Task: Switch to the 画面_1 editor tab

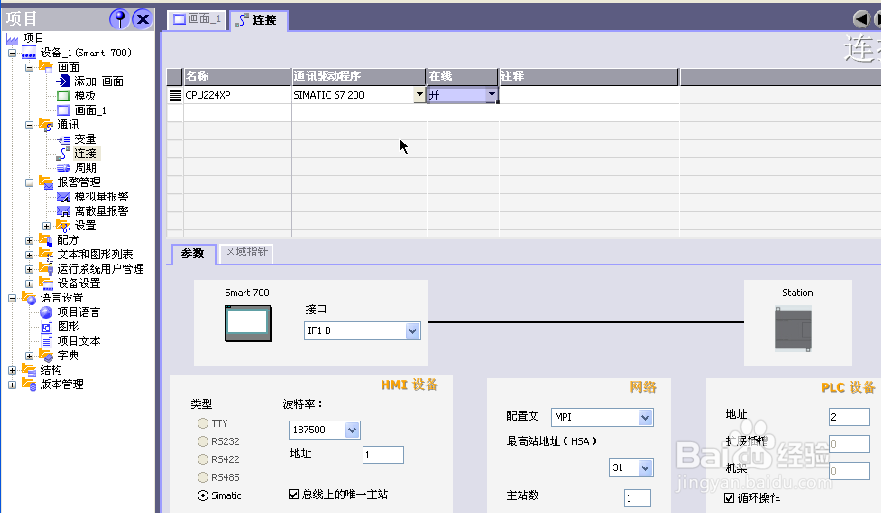Action: click(x=197, y=20)
